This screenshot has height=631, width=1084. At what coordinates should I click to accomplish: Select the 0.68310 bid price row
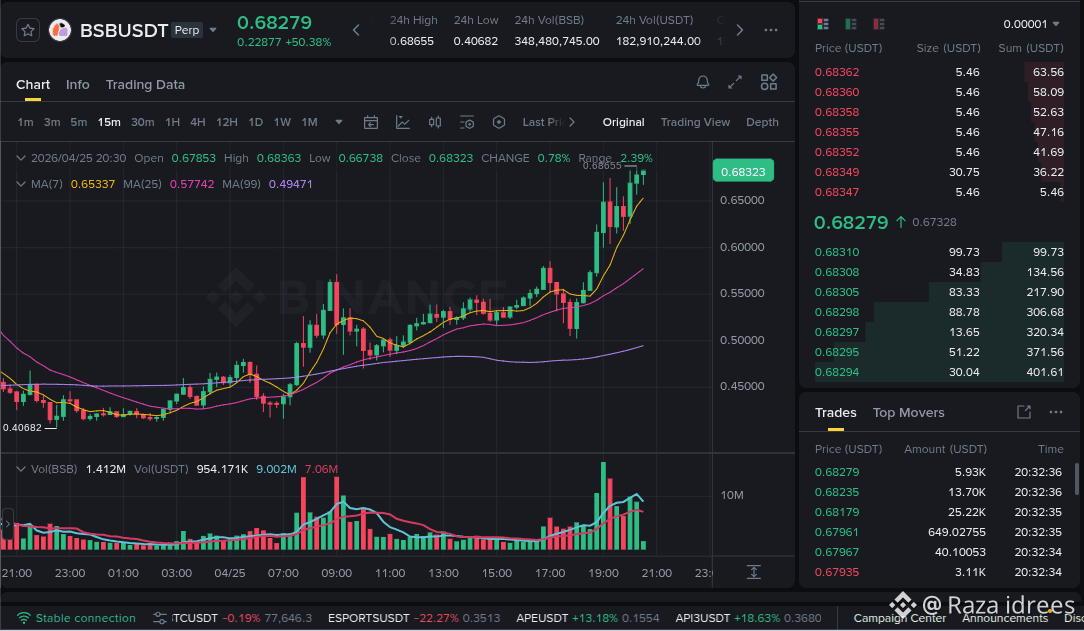point(939,252)
